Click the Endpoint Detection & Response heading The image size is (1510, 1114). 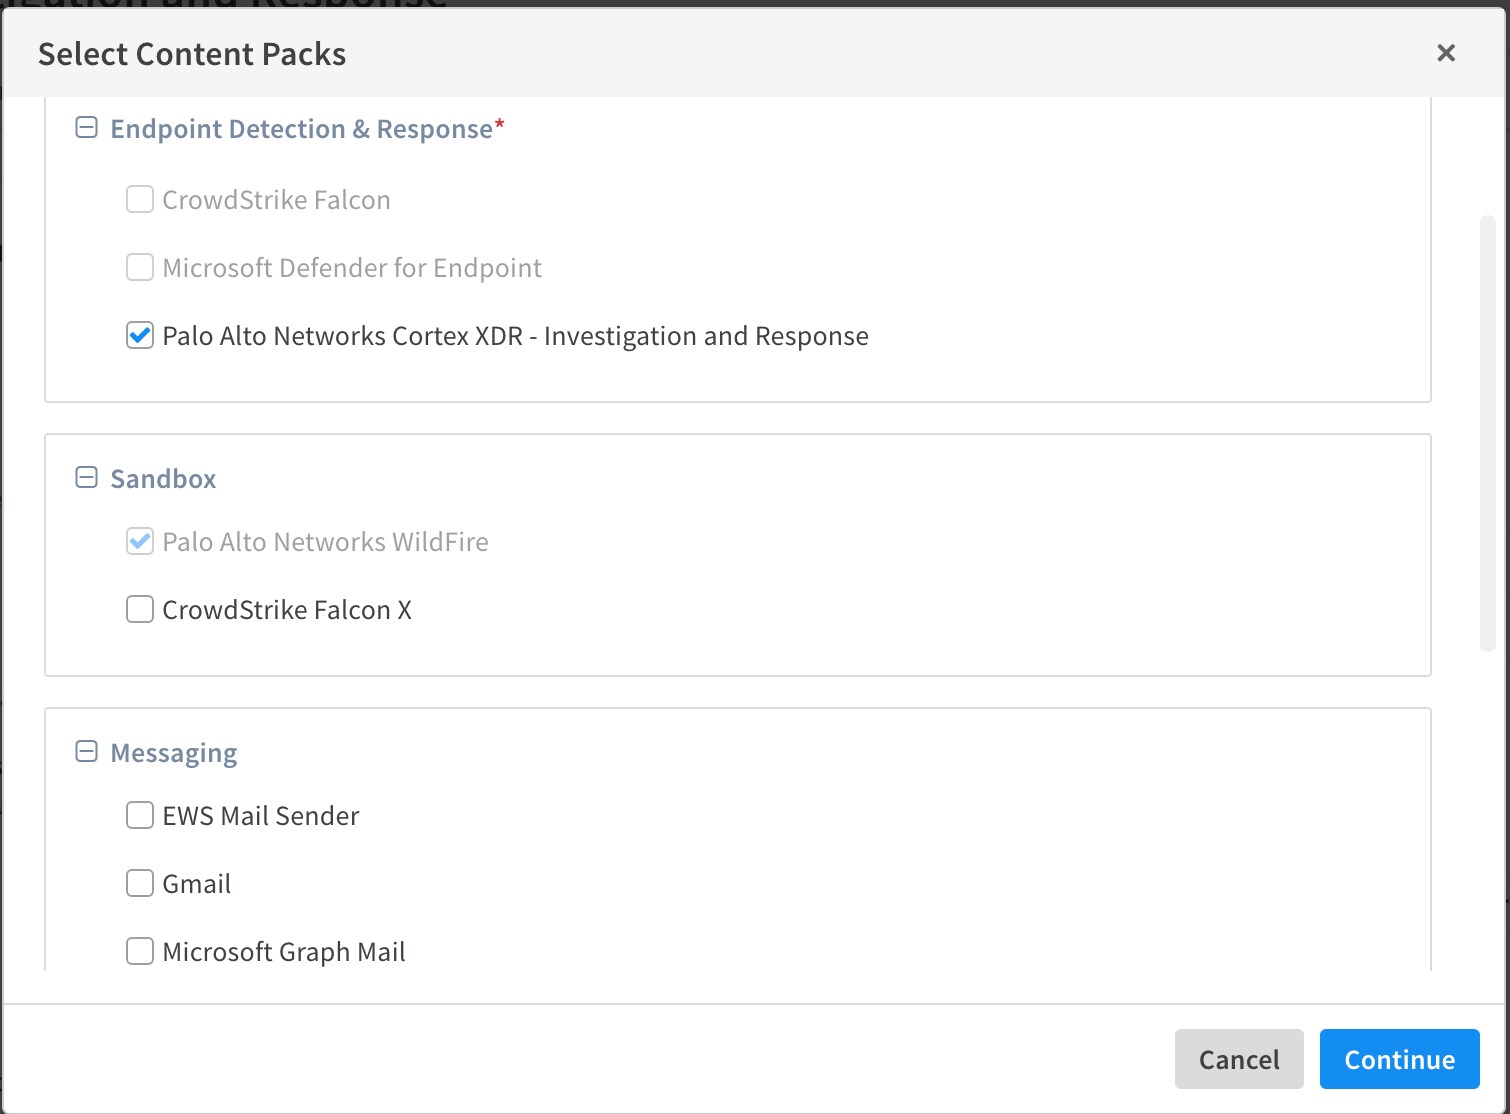307,129
